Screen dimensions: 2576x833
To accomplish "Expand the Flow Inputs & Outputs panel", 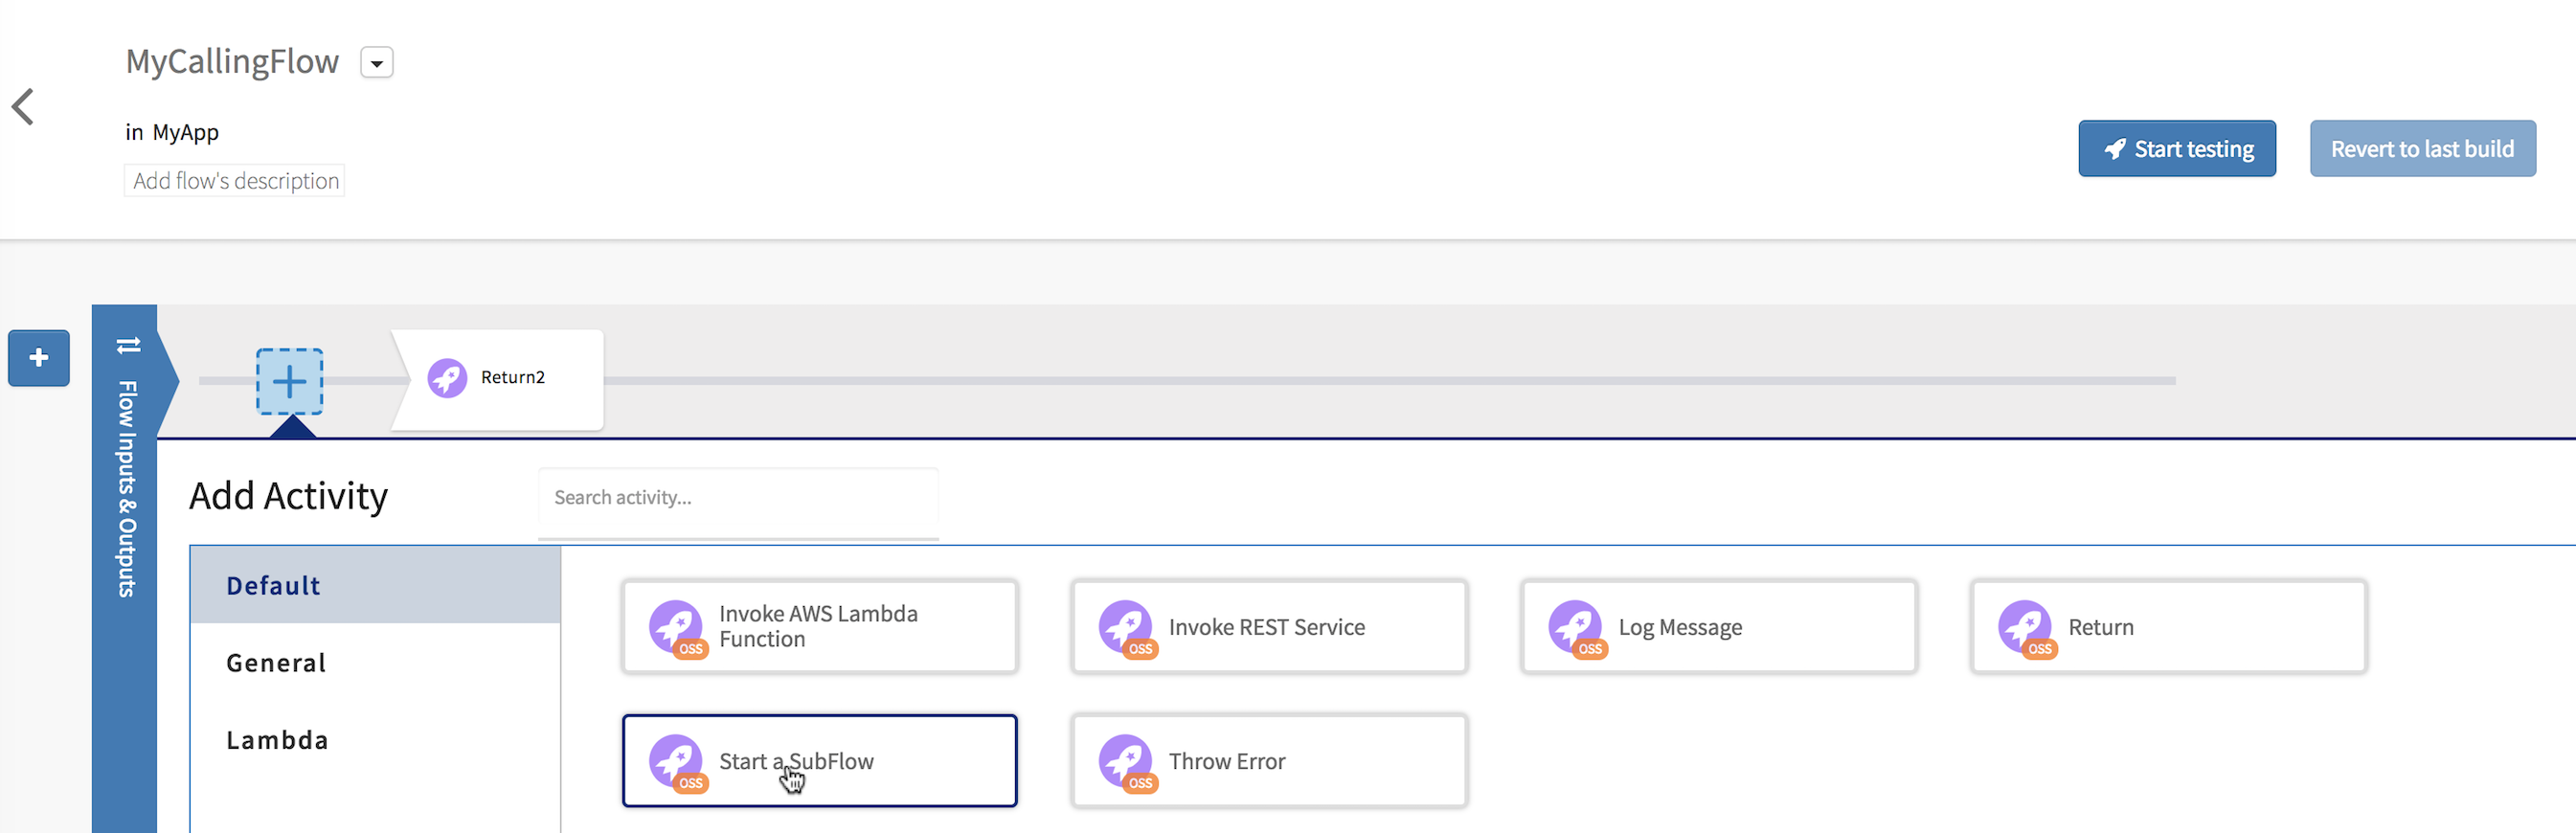I will 126,470.
